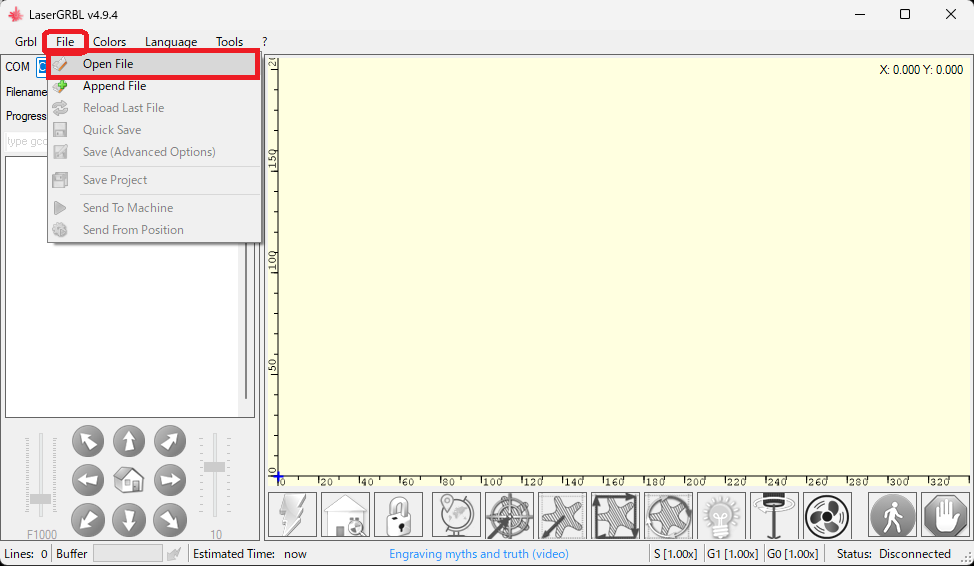Viewport: 974px width, 566px height.
Task: Jog up with the up arrow button
Action: (x=129, y=441)
